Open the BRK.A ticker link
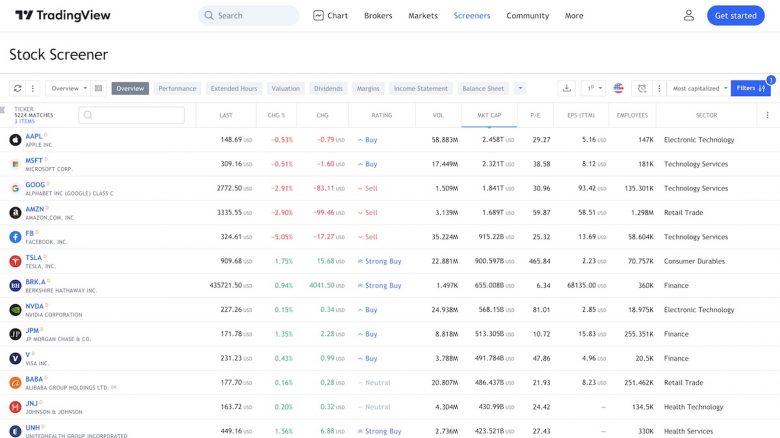The height and width of the screenshot is (438, 780). tap(35, 282)
